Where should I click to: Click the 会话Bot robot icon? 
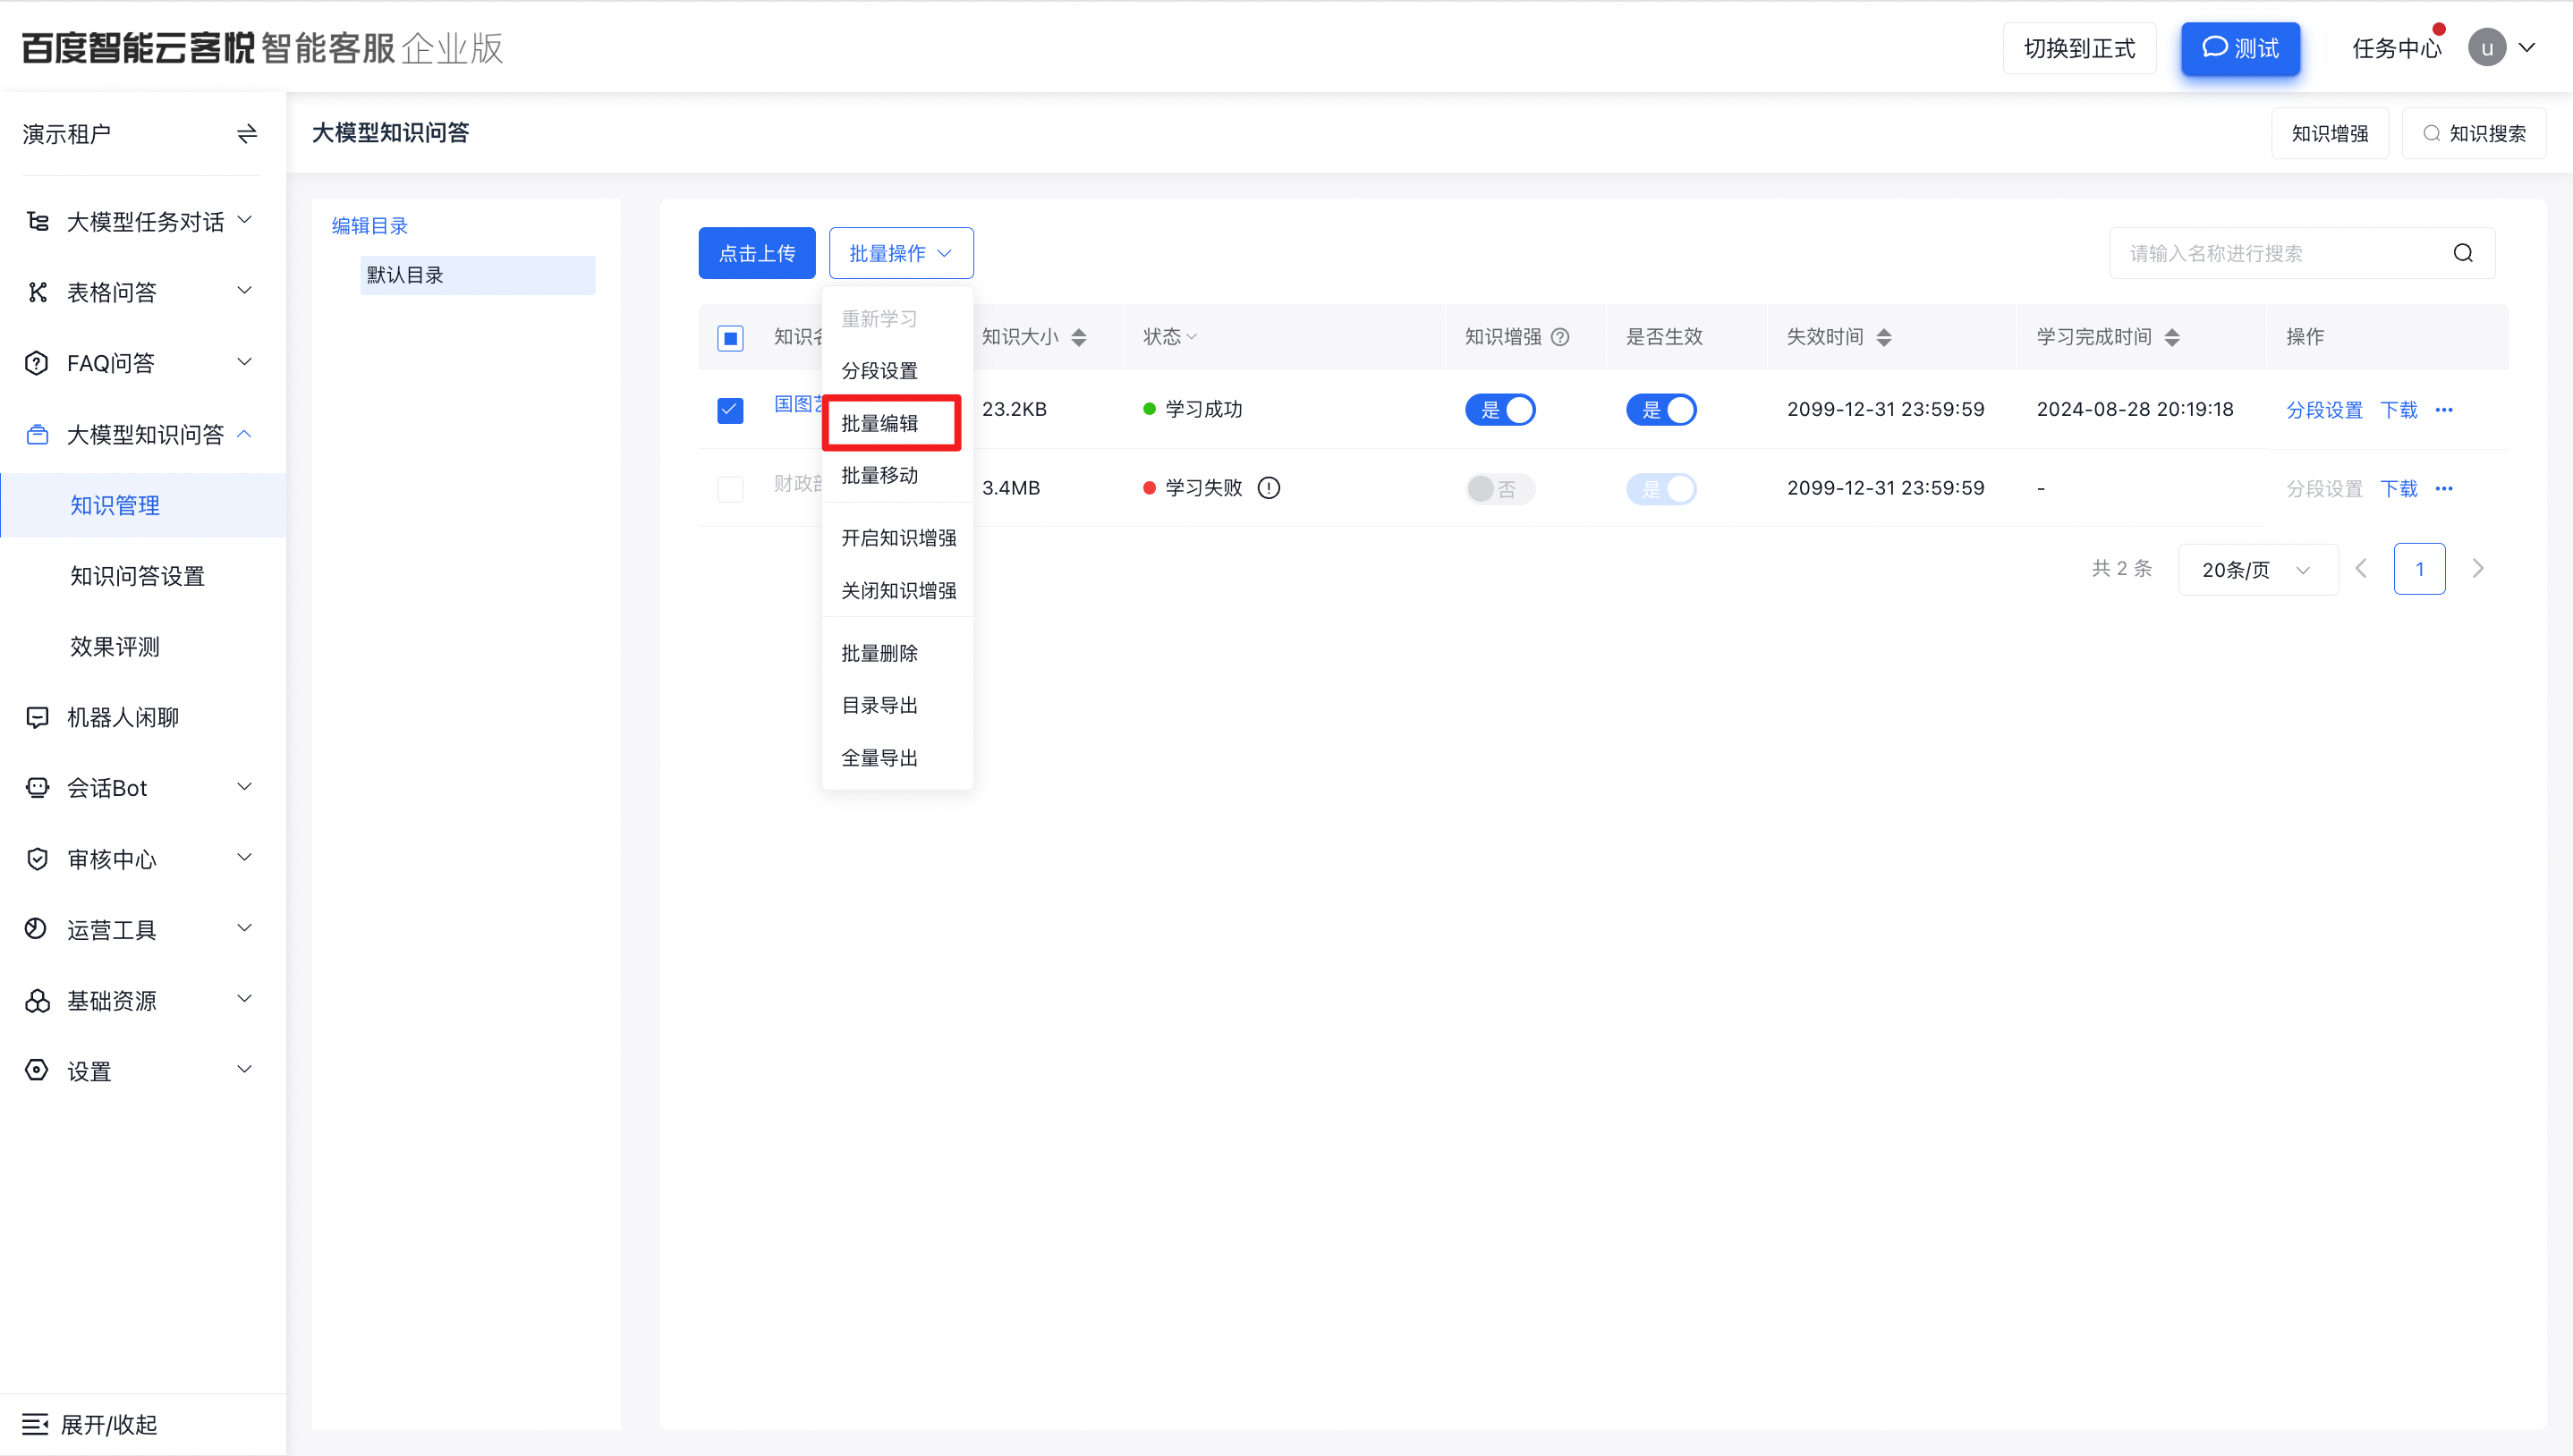37,788
